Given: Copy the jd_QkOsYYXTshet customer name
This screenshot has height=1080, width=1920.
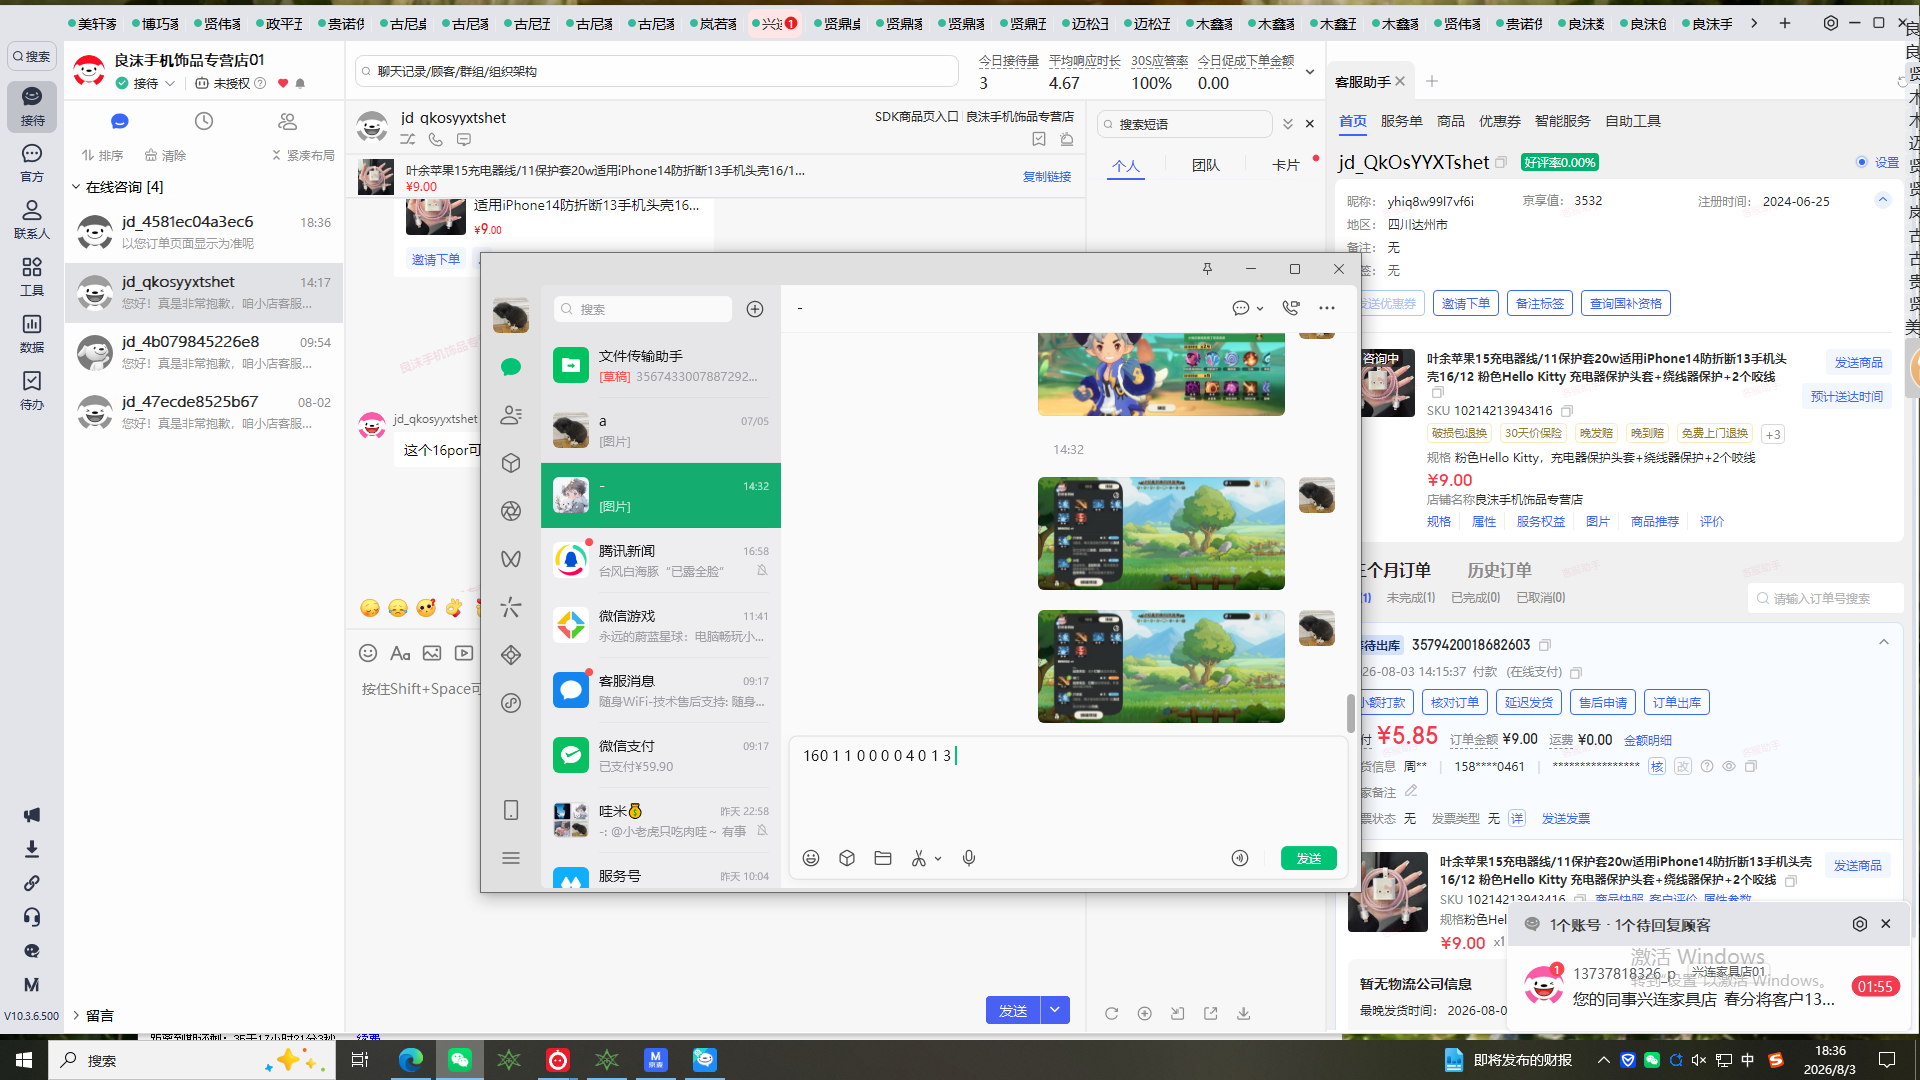Looking at the screenshot, I should pos(1500,162).
